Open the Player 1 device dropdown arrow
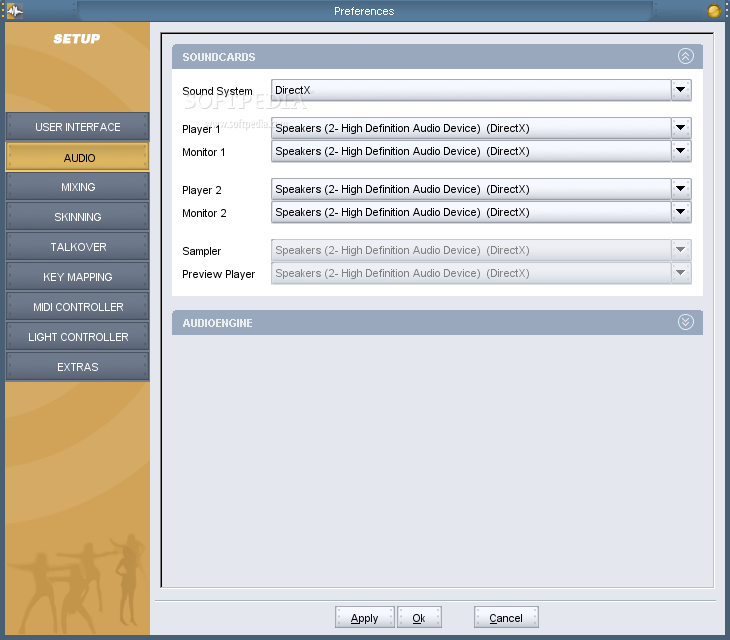 pos(681,128)
